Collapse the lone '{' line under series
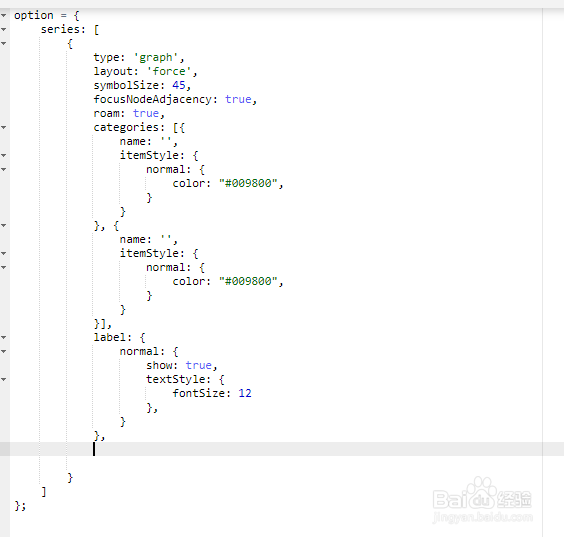This screenshot has height=537, width=564. (4, 44)
